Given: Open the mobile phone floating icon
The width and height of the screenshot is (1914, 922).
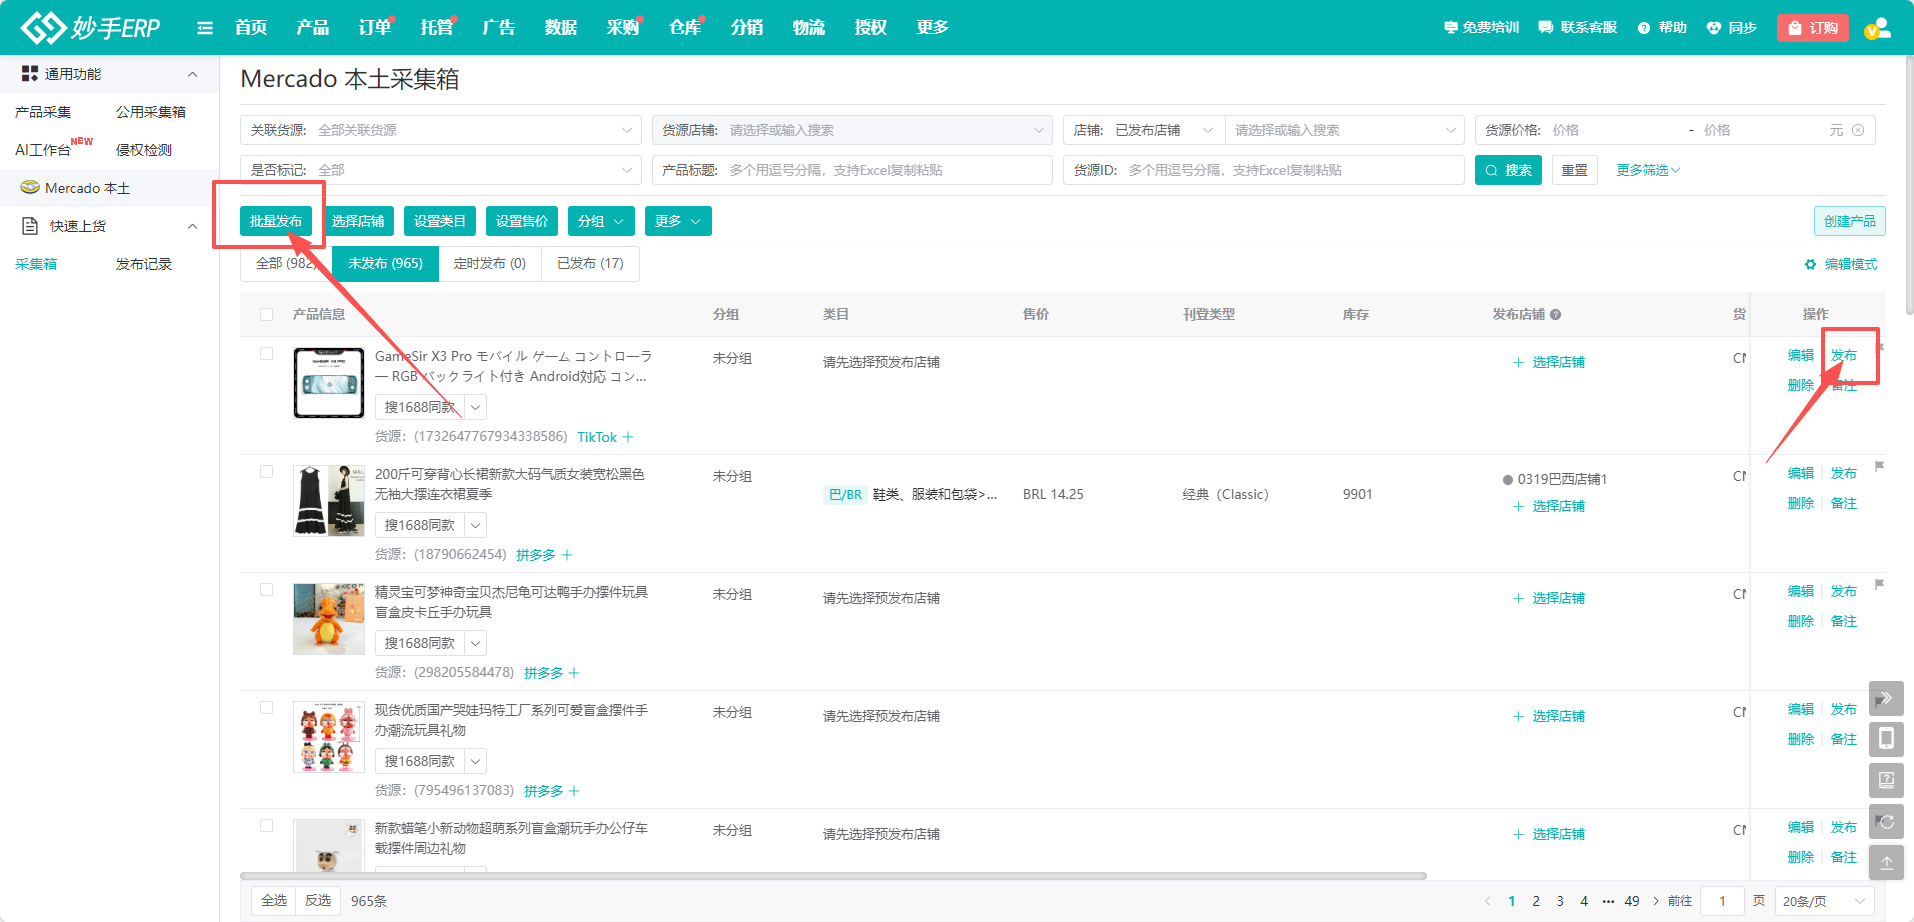Looking at the screenshot, I should pyautogui.click(x=1886, y=739).
